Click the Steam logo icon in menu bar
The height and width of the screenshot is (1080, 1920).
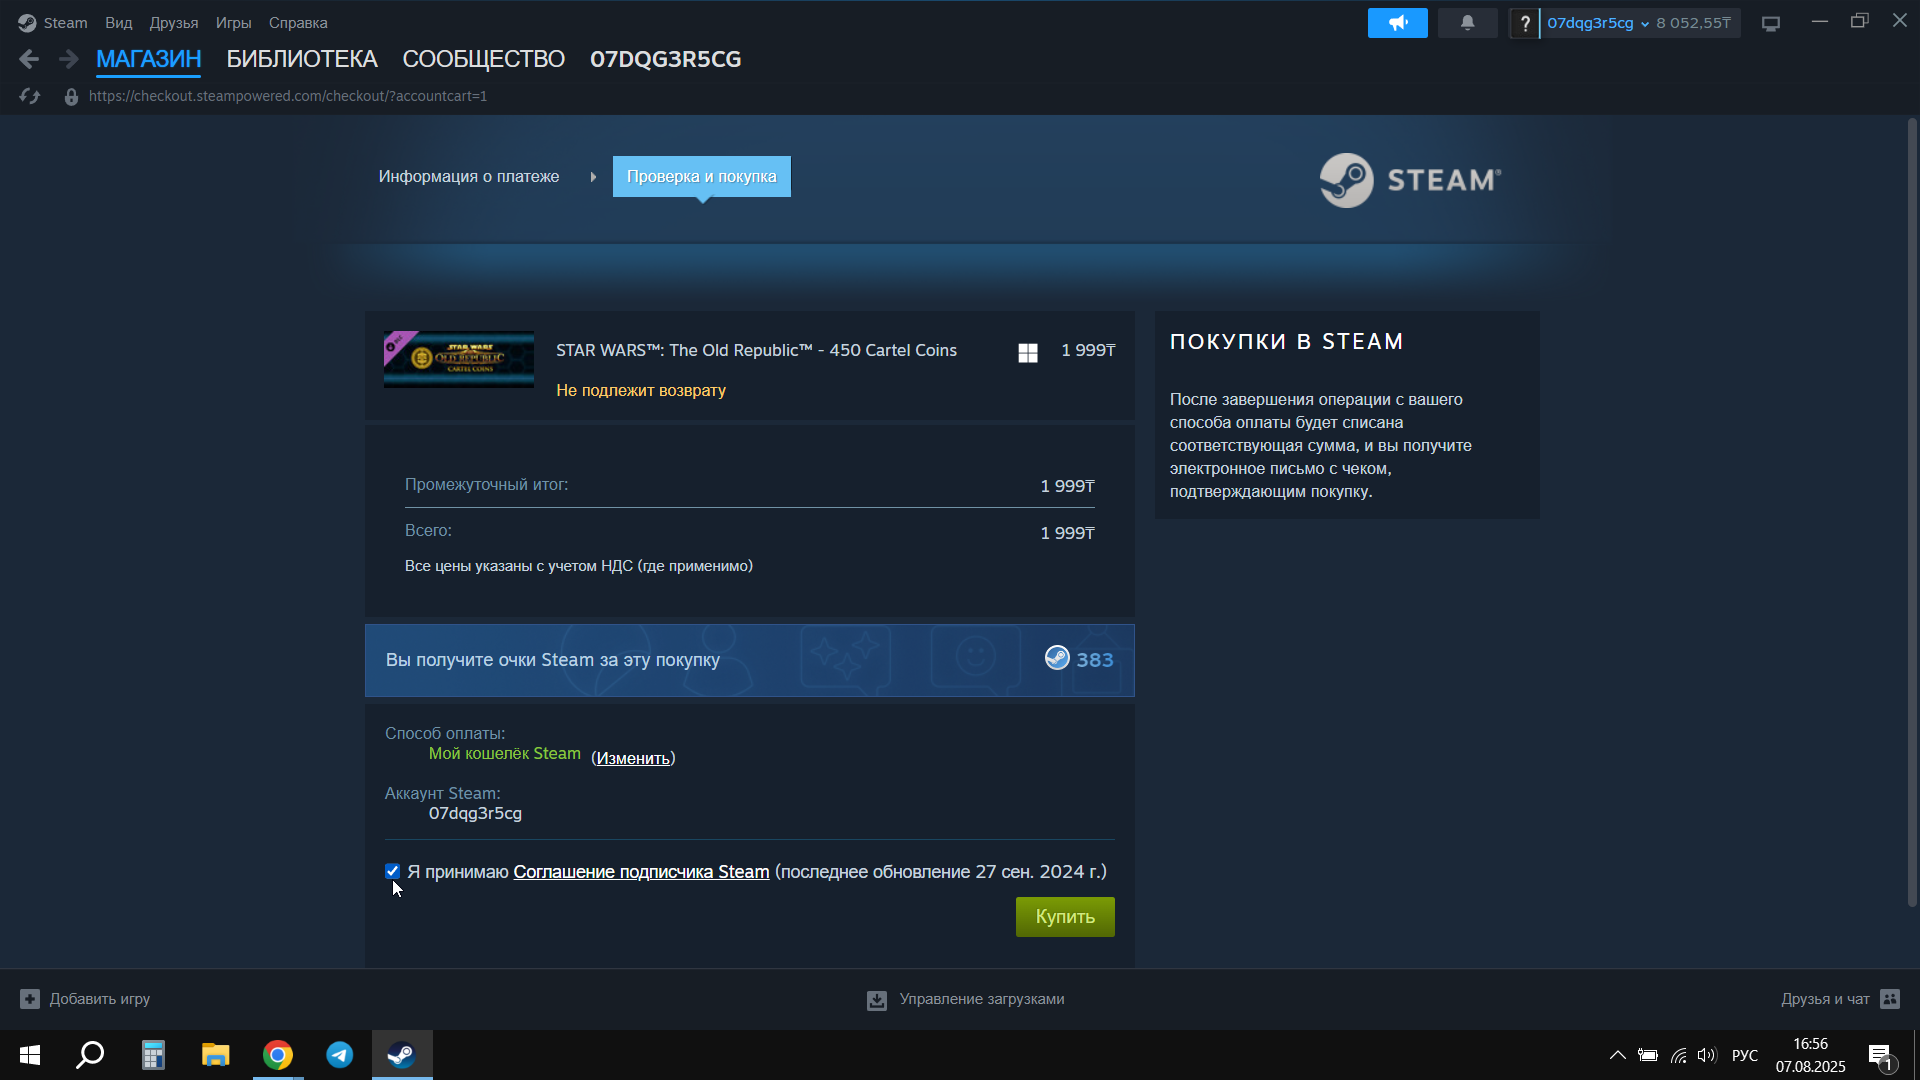pos(27,23)
